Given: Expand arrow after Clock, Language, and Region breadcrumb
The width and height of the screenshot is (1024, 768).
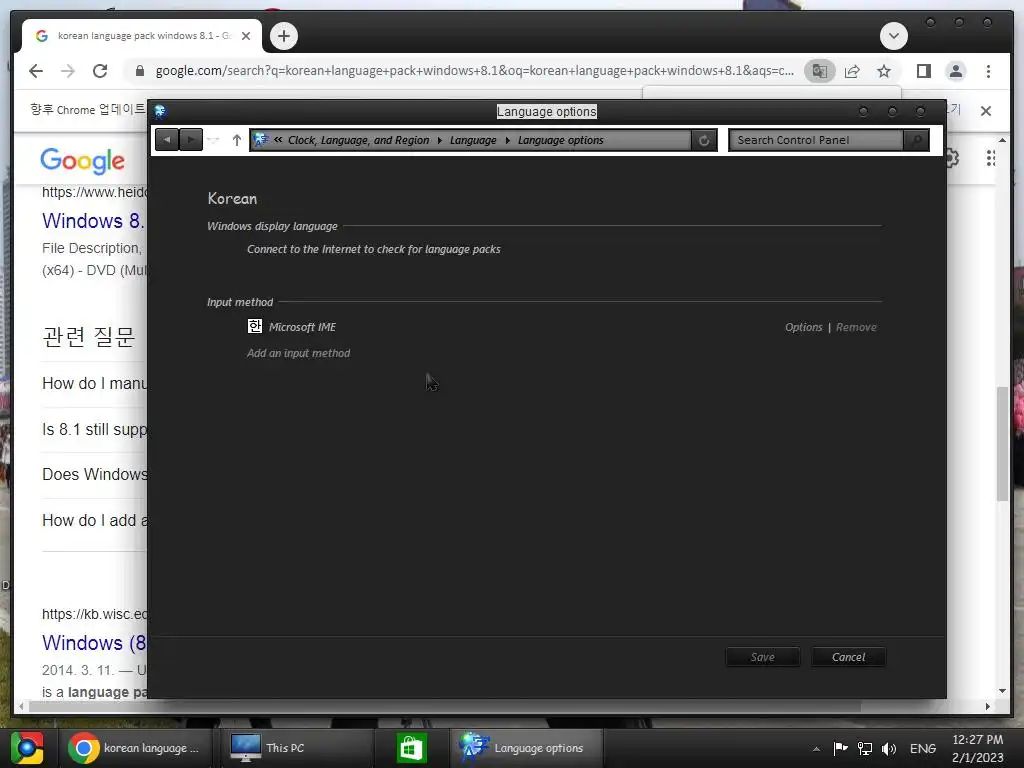Looking at the screenshot, I should (x=440, y=140).
